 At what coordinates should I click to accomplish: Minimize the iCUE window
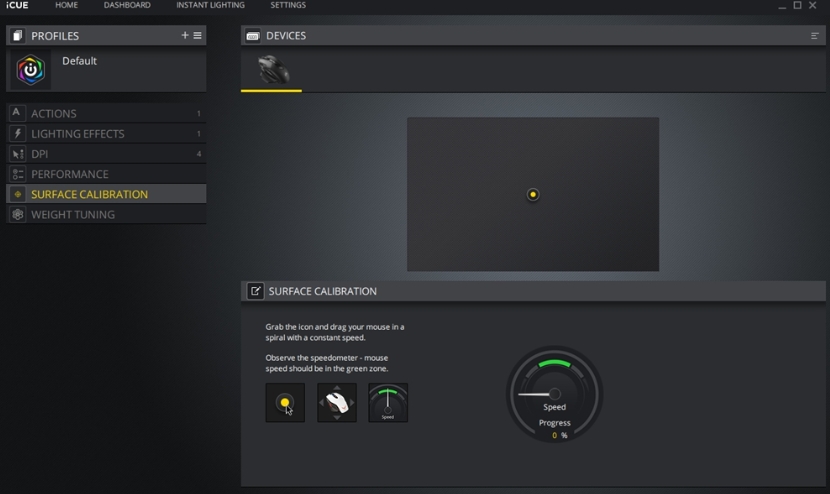pos(782,6)
